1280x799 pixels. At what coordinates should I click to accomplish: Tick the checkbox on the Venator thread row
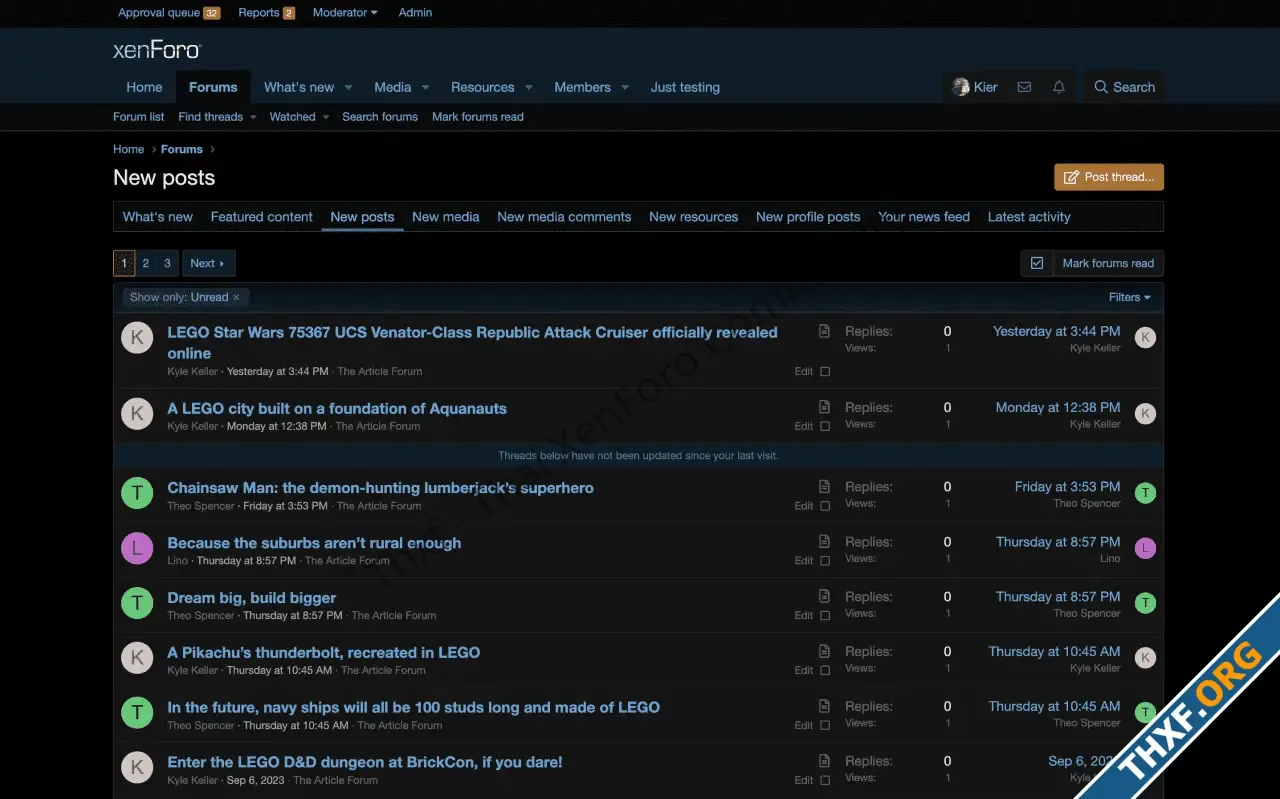[825, 371]
